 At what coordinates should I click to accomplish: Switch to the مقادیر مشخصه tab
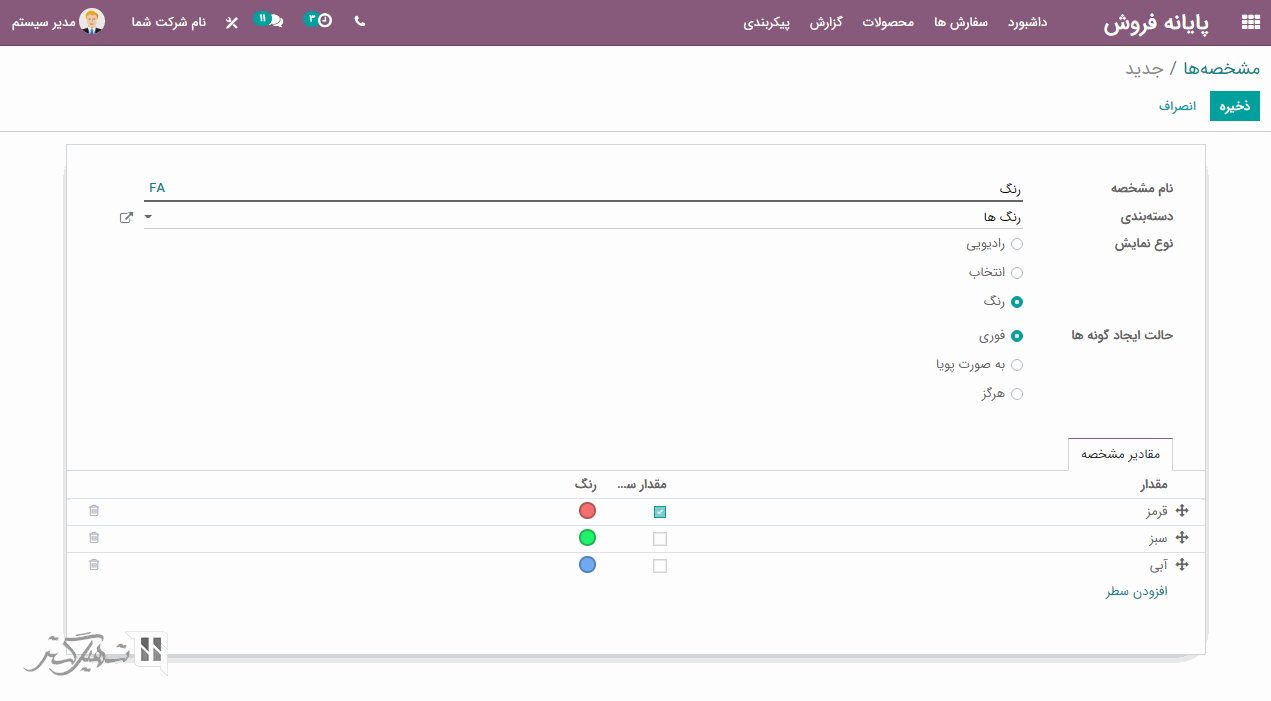tap(1120, 454)
